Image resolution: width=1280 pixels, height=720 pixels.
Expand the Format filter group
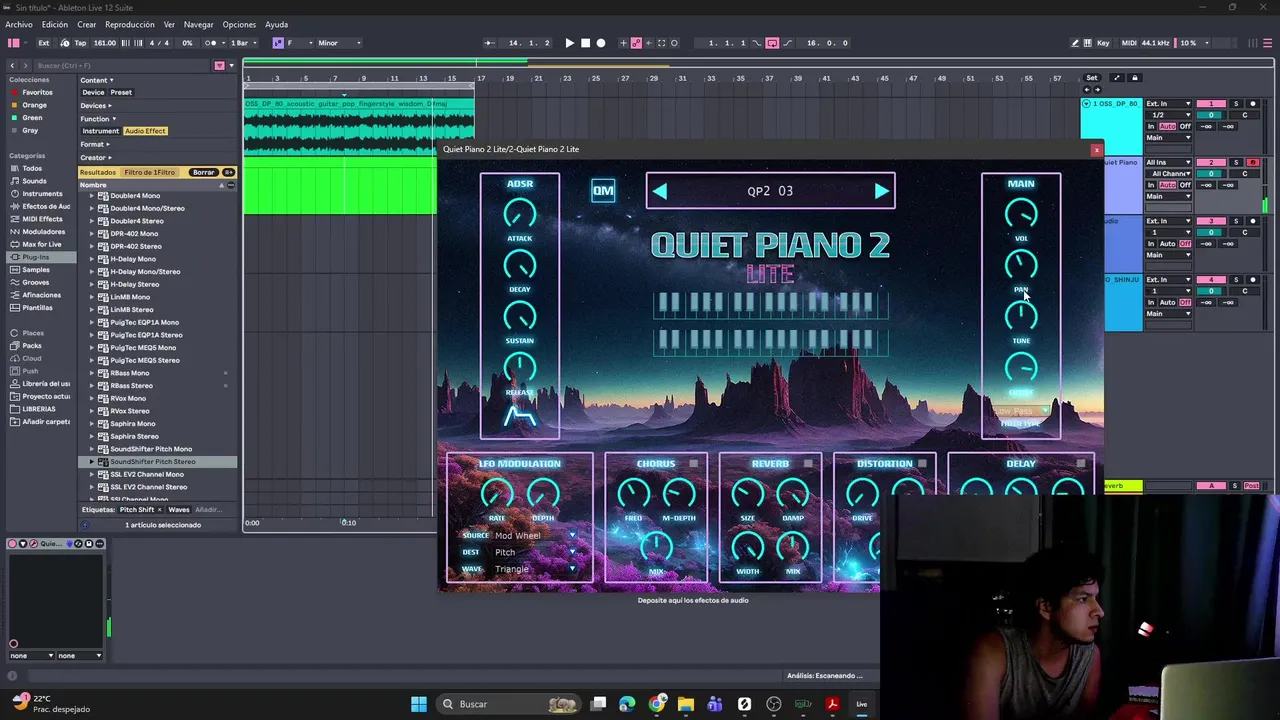(x=94, y=144)
